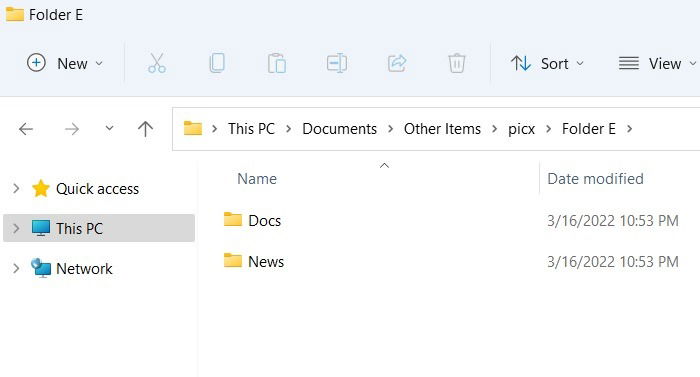Sort by the Date modified column header
The height and width of the screenshot is (377, 700).
(595, 179)
